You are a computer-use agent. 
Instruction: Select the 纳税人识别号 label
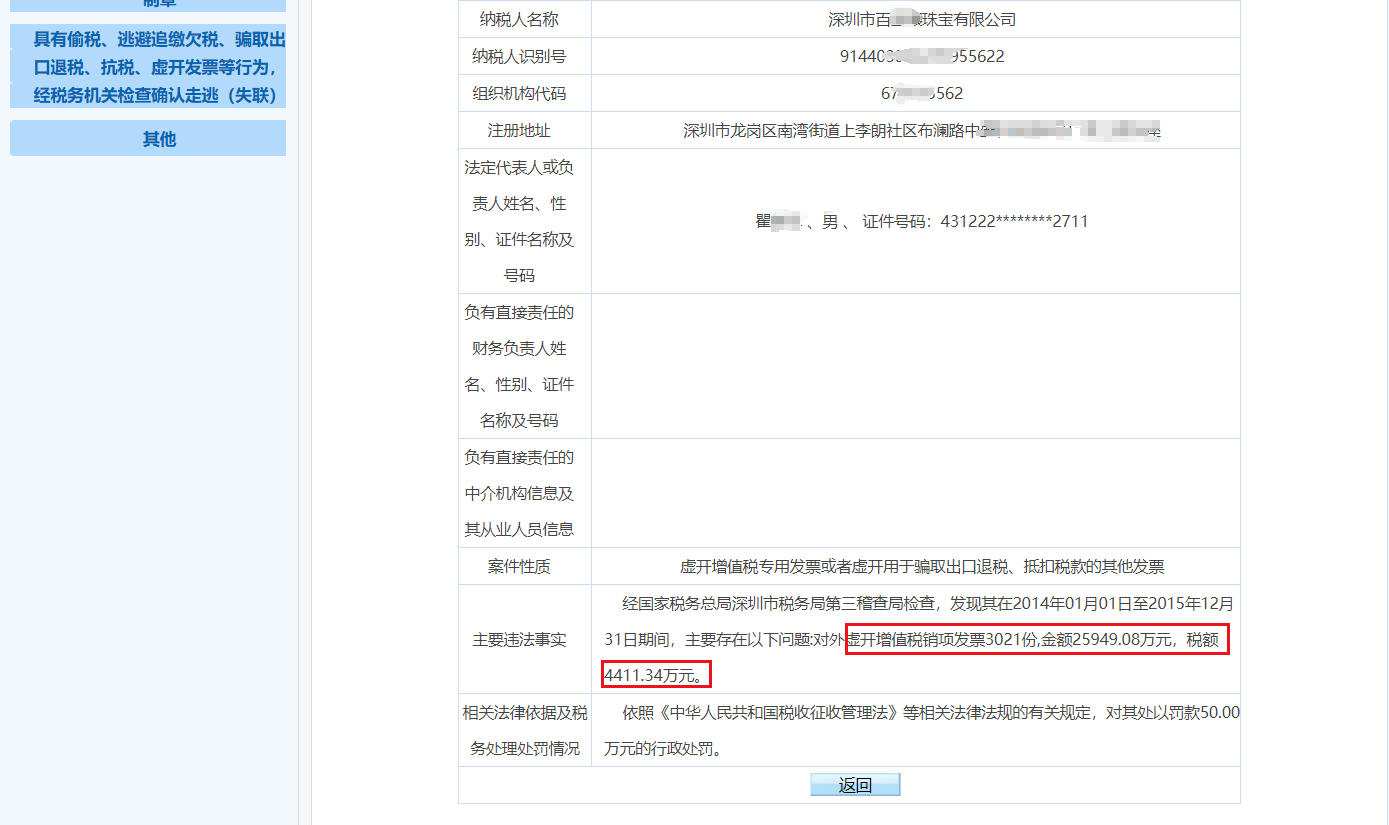(519, 56)
